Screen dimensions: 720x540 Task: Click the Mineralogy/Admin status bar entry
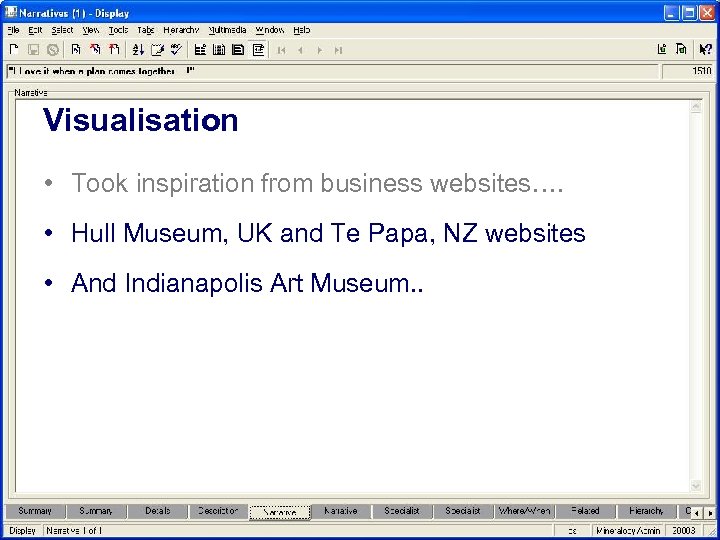point(627,531)
